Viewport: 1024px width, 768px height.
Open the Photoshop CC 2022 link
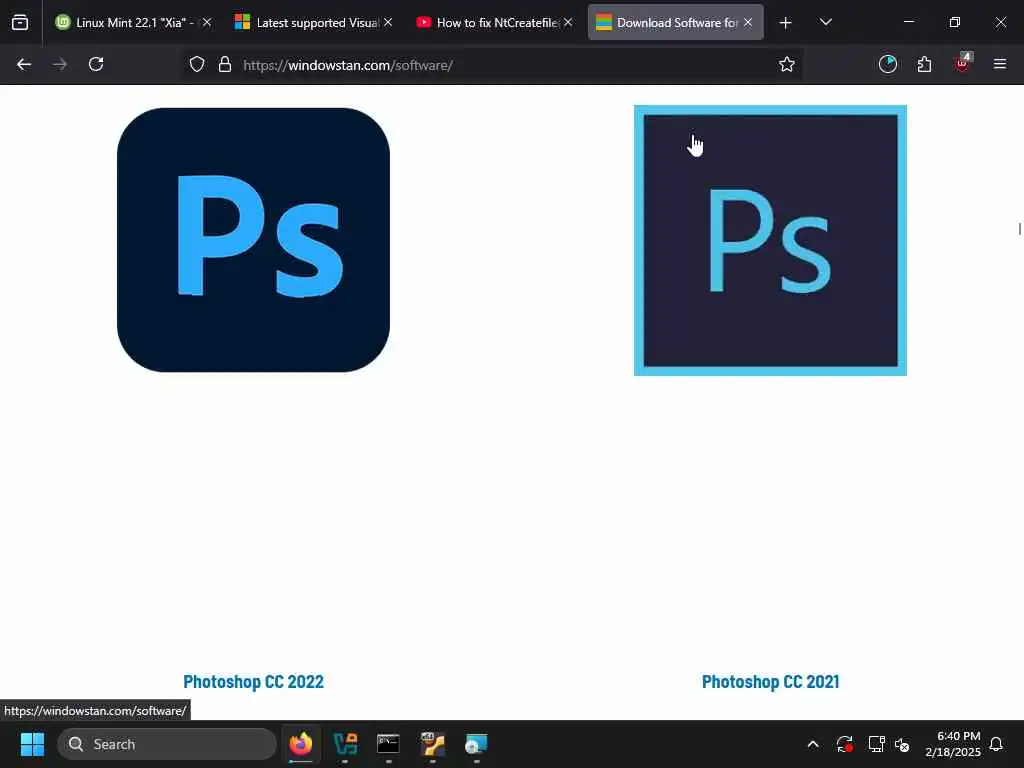(x=253, y=682)
